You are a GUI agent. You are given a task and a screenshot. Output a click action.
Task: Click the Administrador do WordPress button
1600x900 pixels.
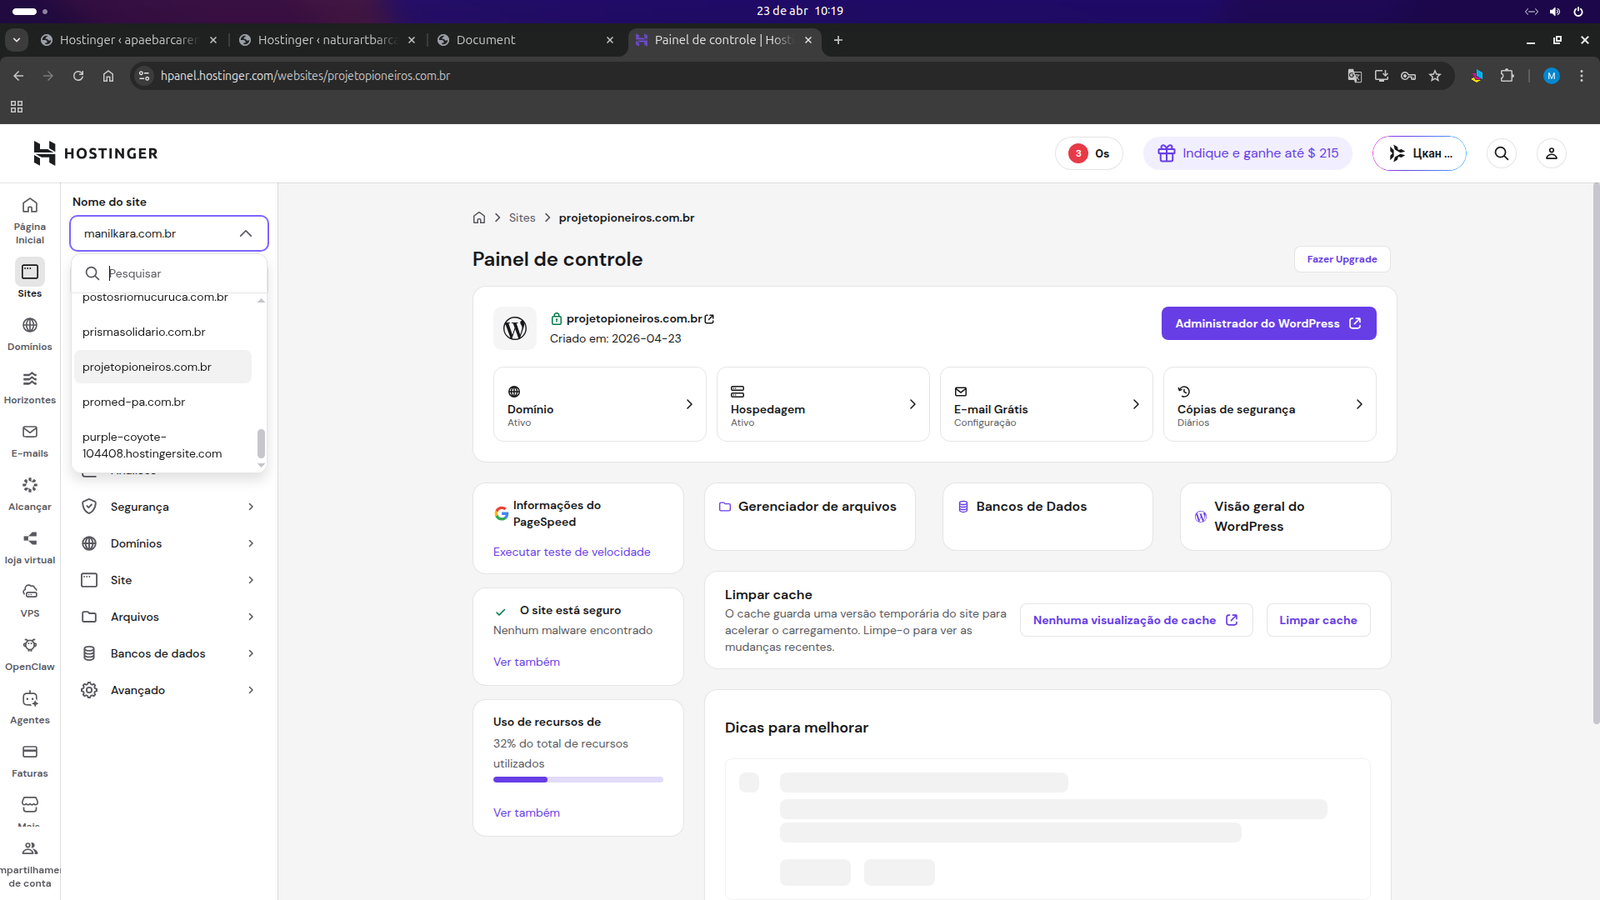tap(1268, 323)
